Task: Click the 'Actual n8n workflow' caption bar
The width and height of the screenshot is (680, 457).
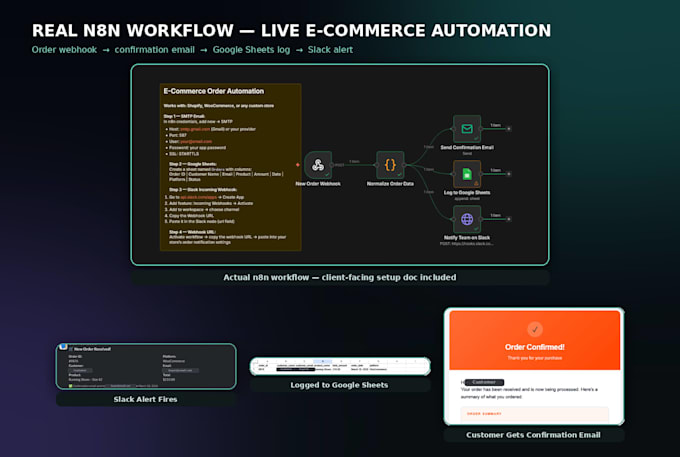Action: point(340,277)
